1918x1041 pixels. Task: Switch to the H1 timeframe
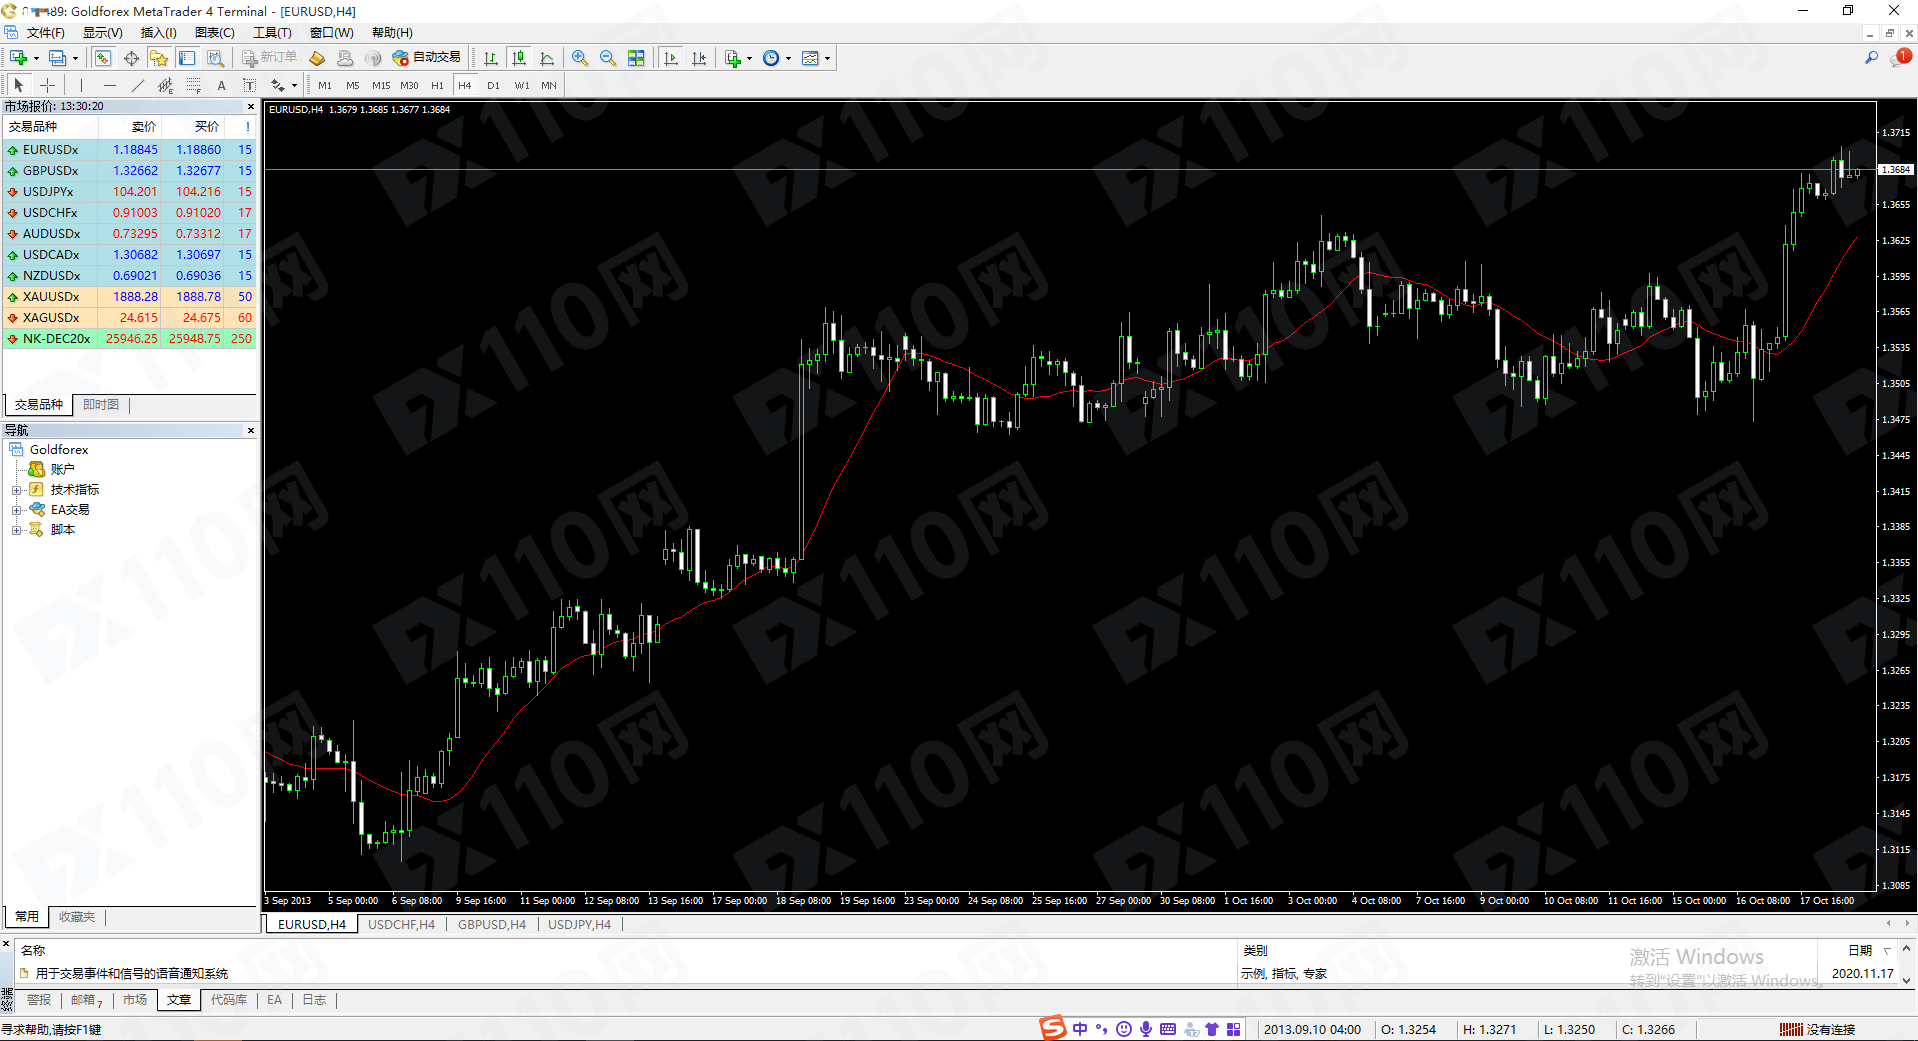tap(437, 85)
